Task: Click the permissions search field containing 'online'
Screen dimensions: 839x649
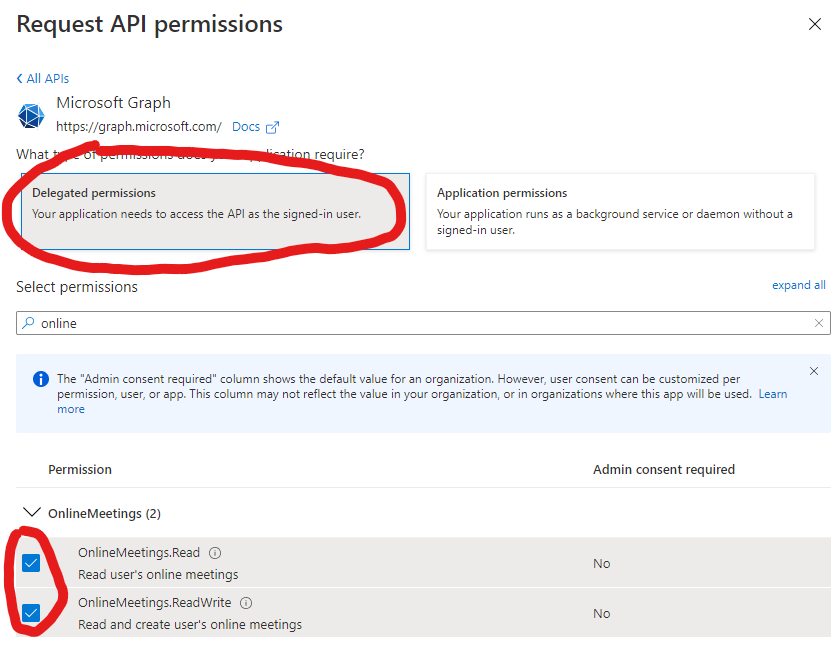Action: point(423,323)
